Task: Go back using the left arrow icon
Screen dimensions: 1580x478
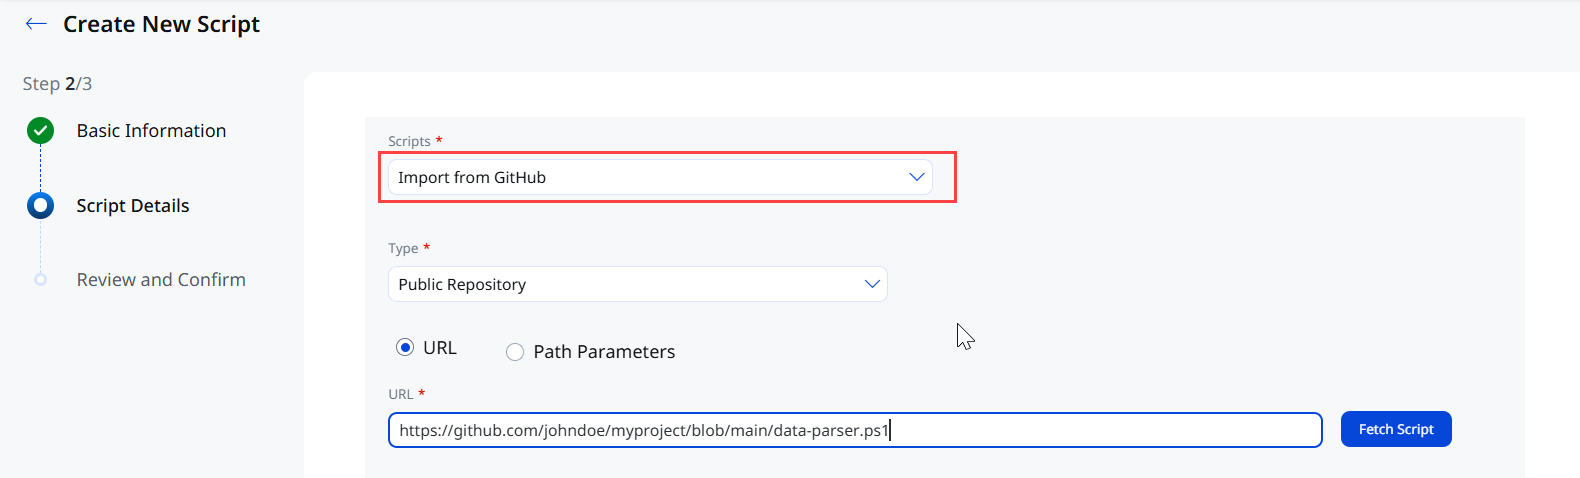Action: [36, 24]
